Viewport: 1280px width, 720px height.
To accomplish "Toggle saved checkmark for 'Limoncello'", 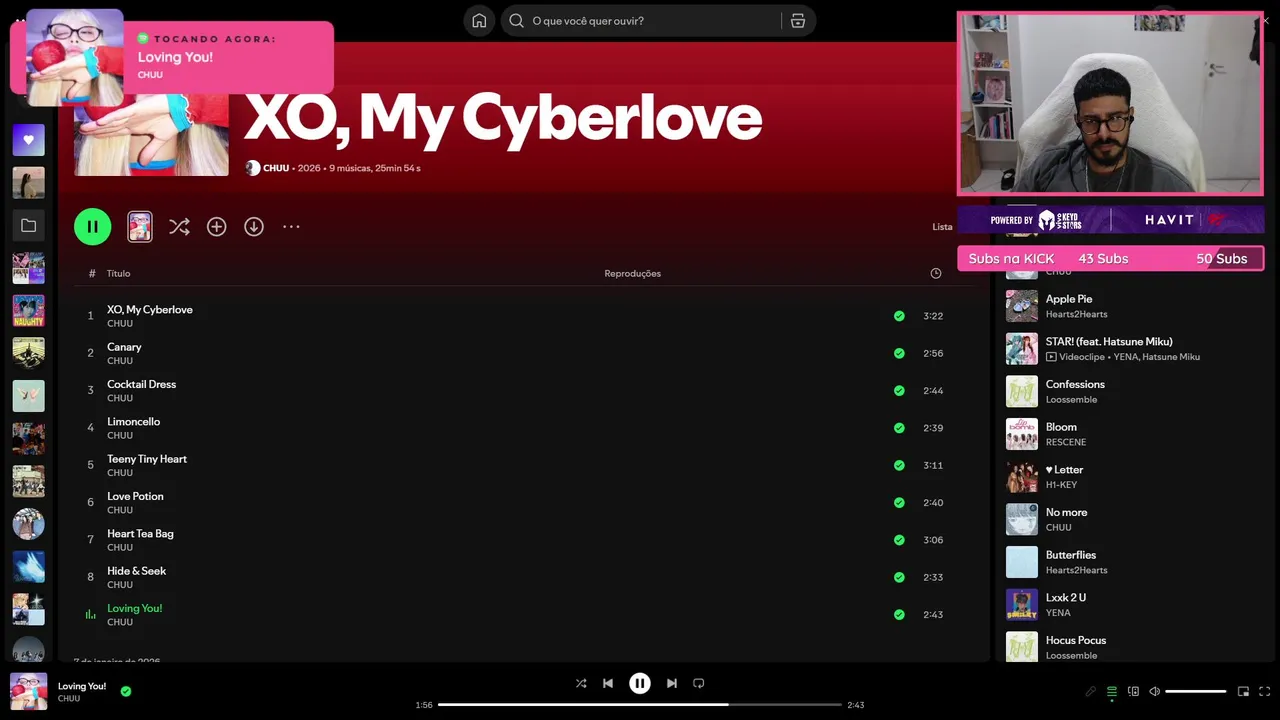I will coord(899,428).
